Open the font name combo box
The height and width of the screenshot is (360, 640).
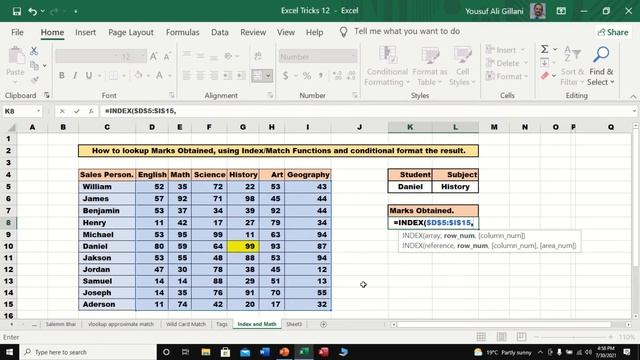coord(87,56)
